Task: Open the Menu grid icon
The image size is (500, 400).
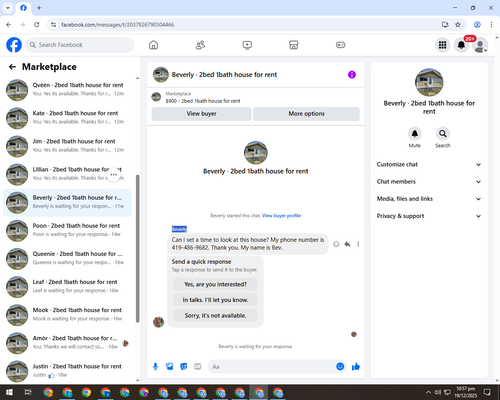Action: (442, 45)
